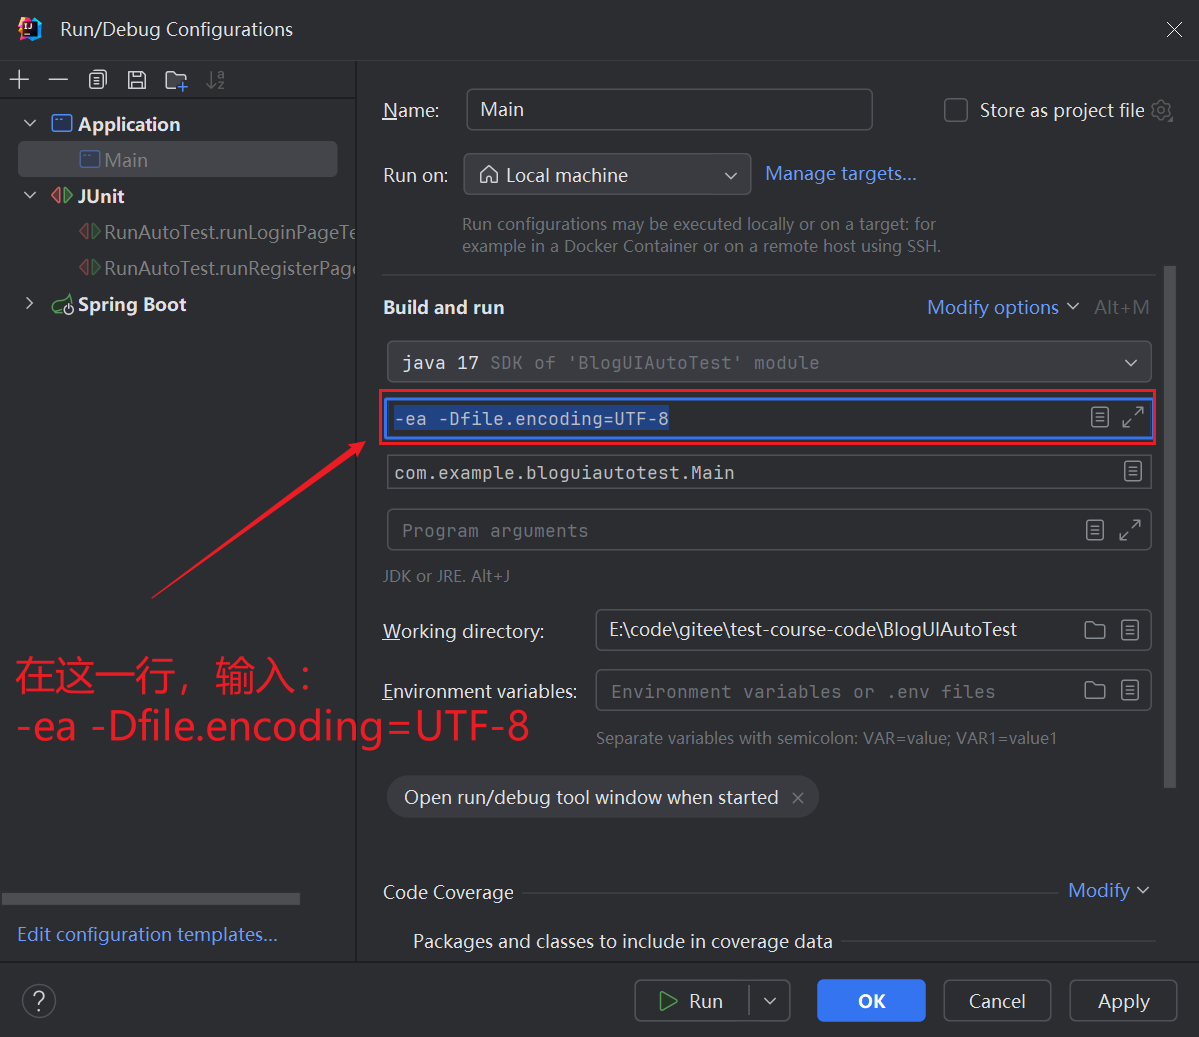Browse for a working directory folder
Screen dimensions: 1199x1037
[1095, 629]
